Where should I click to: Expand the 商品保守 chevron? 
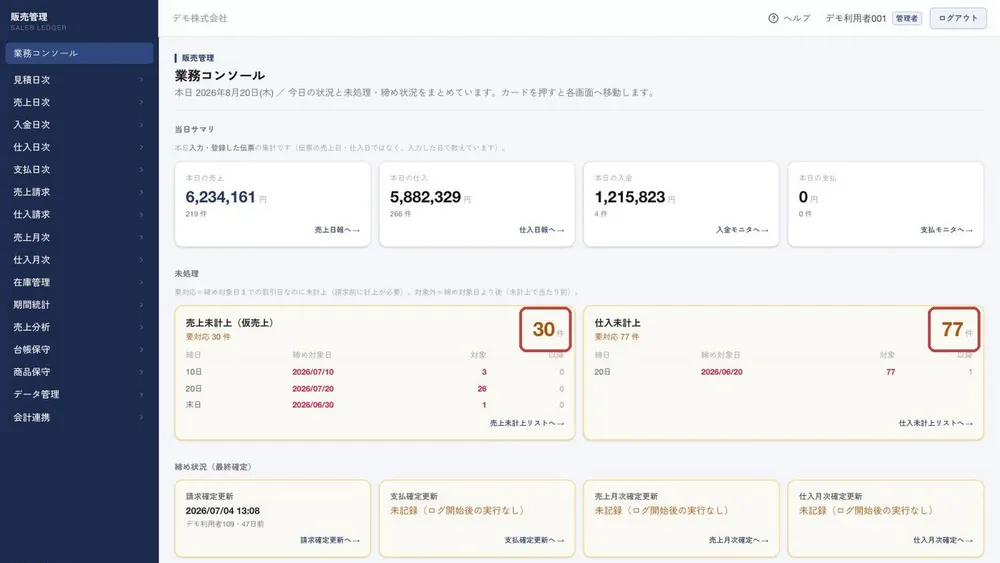(141, 372)
